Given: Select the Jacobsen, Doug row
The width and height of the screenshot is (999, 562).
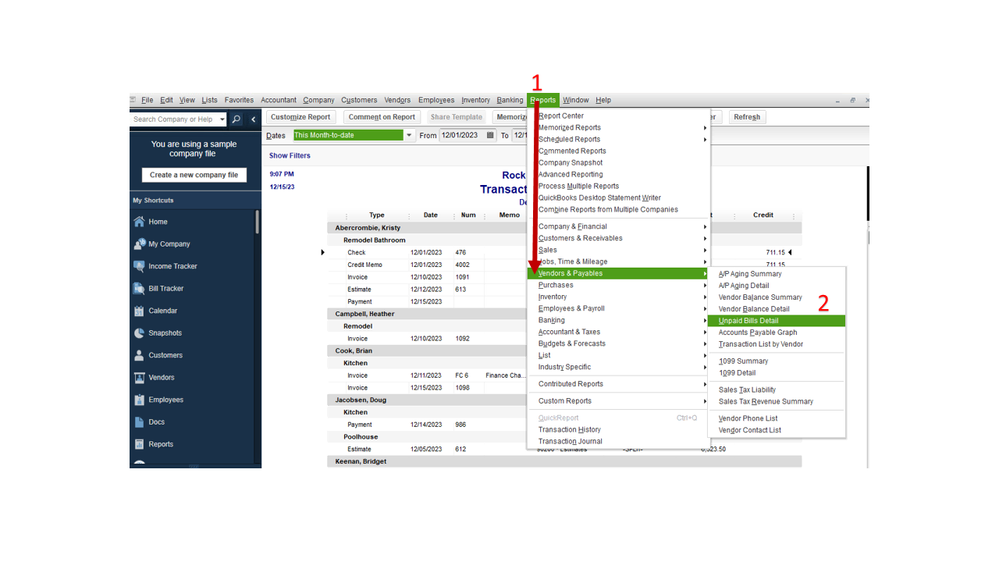Looking at the screenshot, I should 427,400.
